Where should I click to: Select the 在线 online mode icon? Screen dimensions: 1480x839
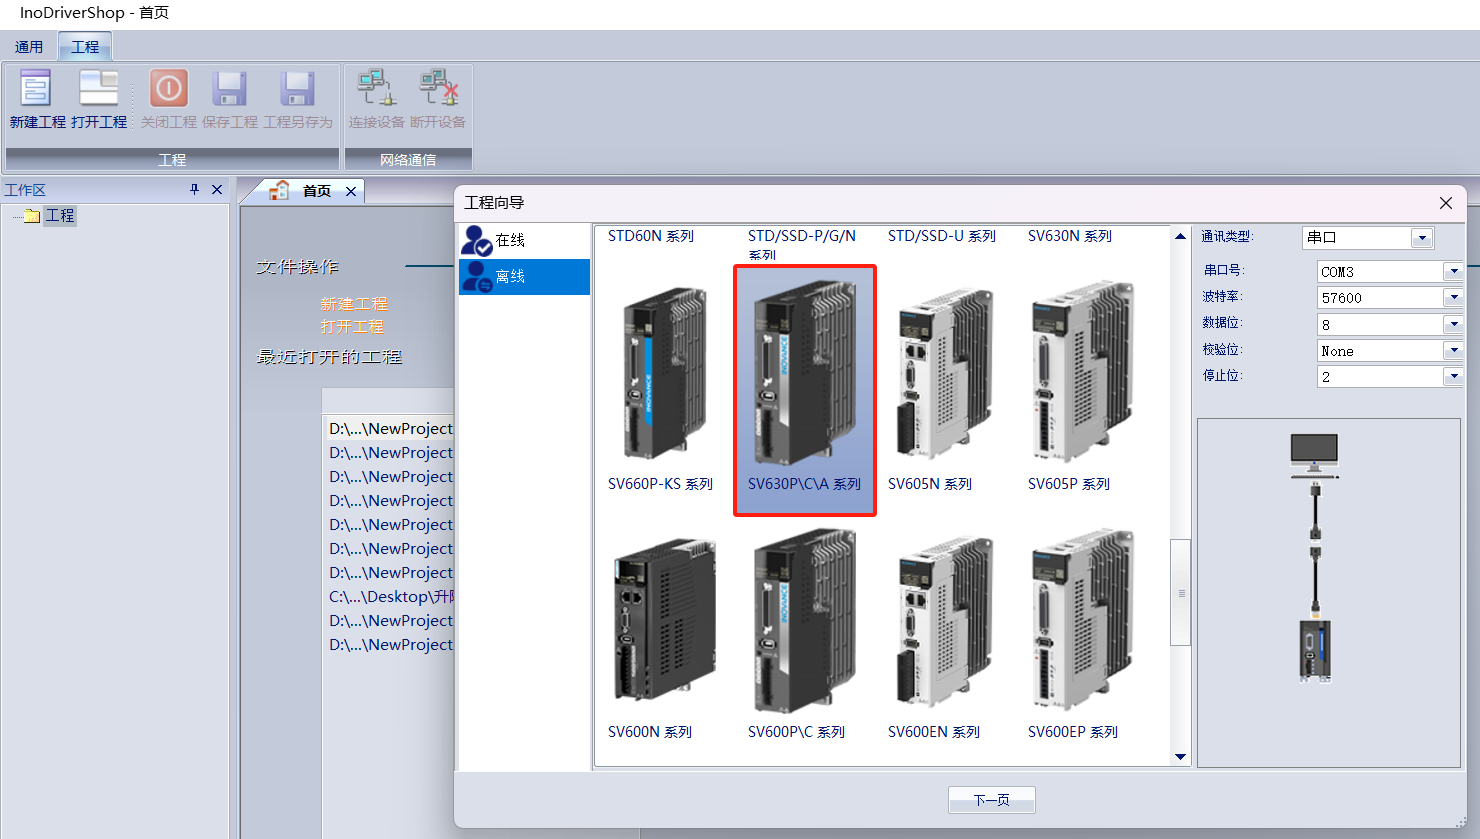pyautogui.click(x=477, y=240)
